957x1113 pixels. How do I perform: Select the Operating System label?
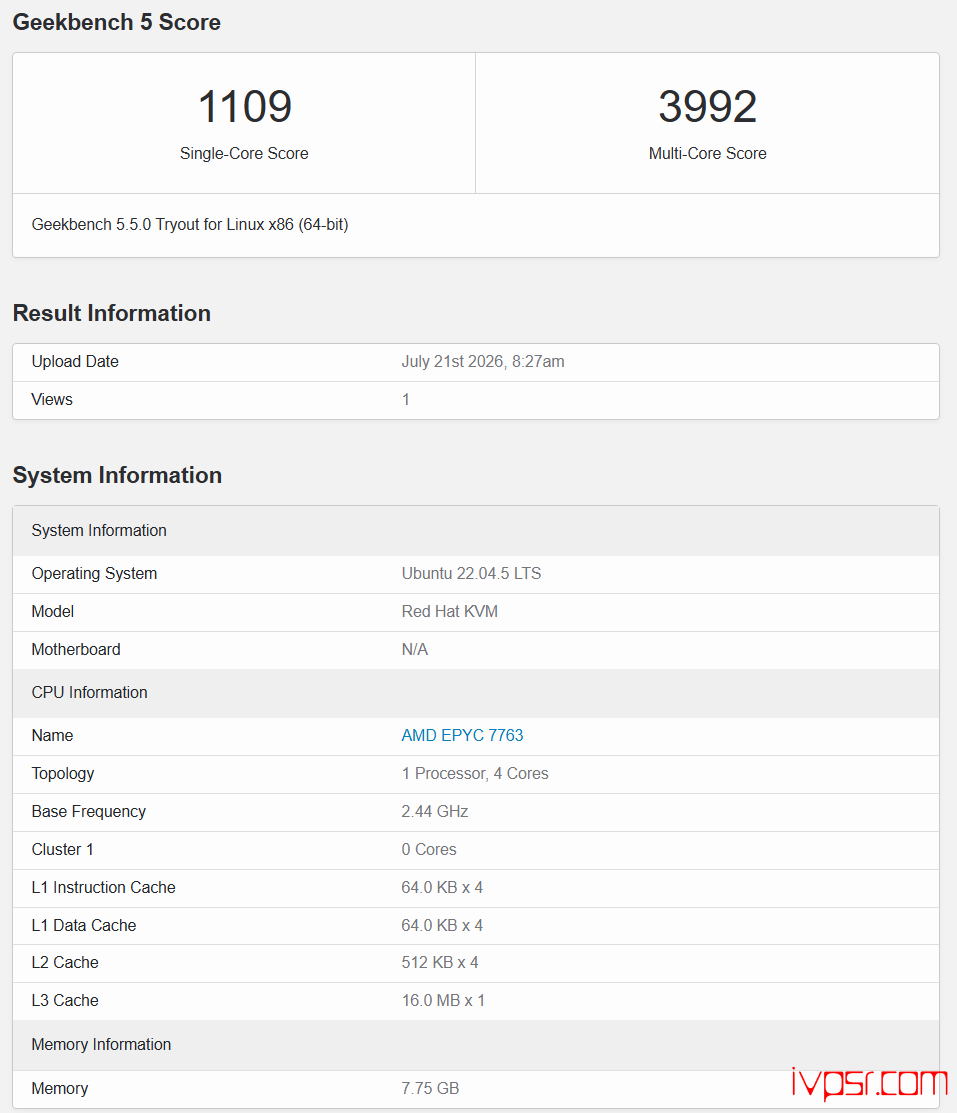(94, 574)
